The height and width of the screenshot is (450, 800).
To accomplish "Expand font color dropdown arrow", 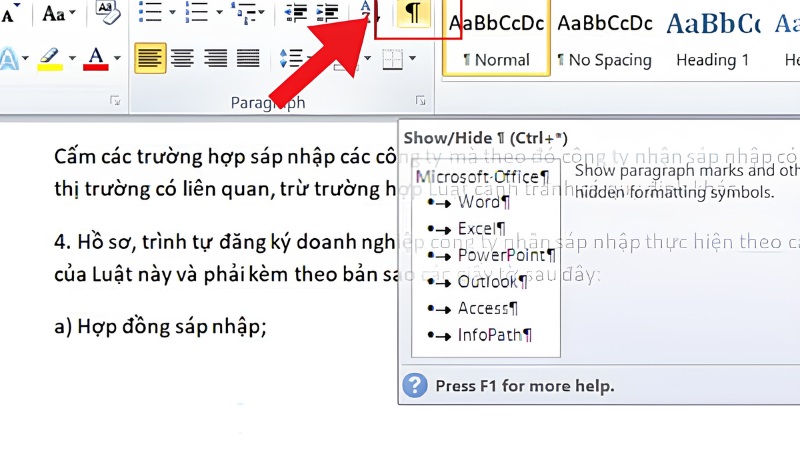I will tap(117, 58).
